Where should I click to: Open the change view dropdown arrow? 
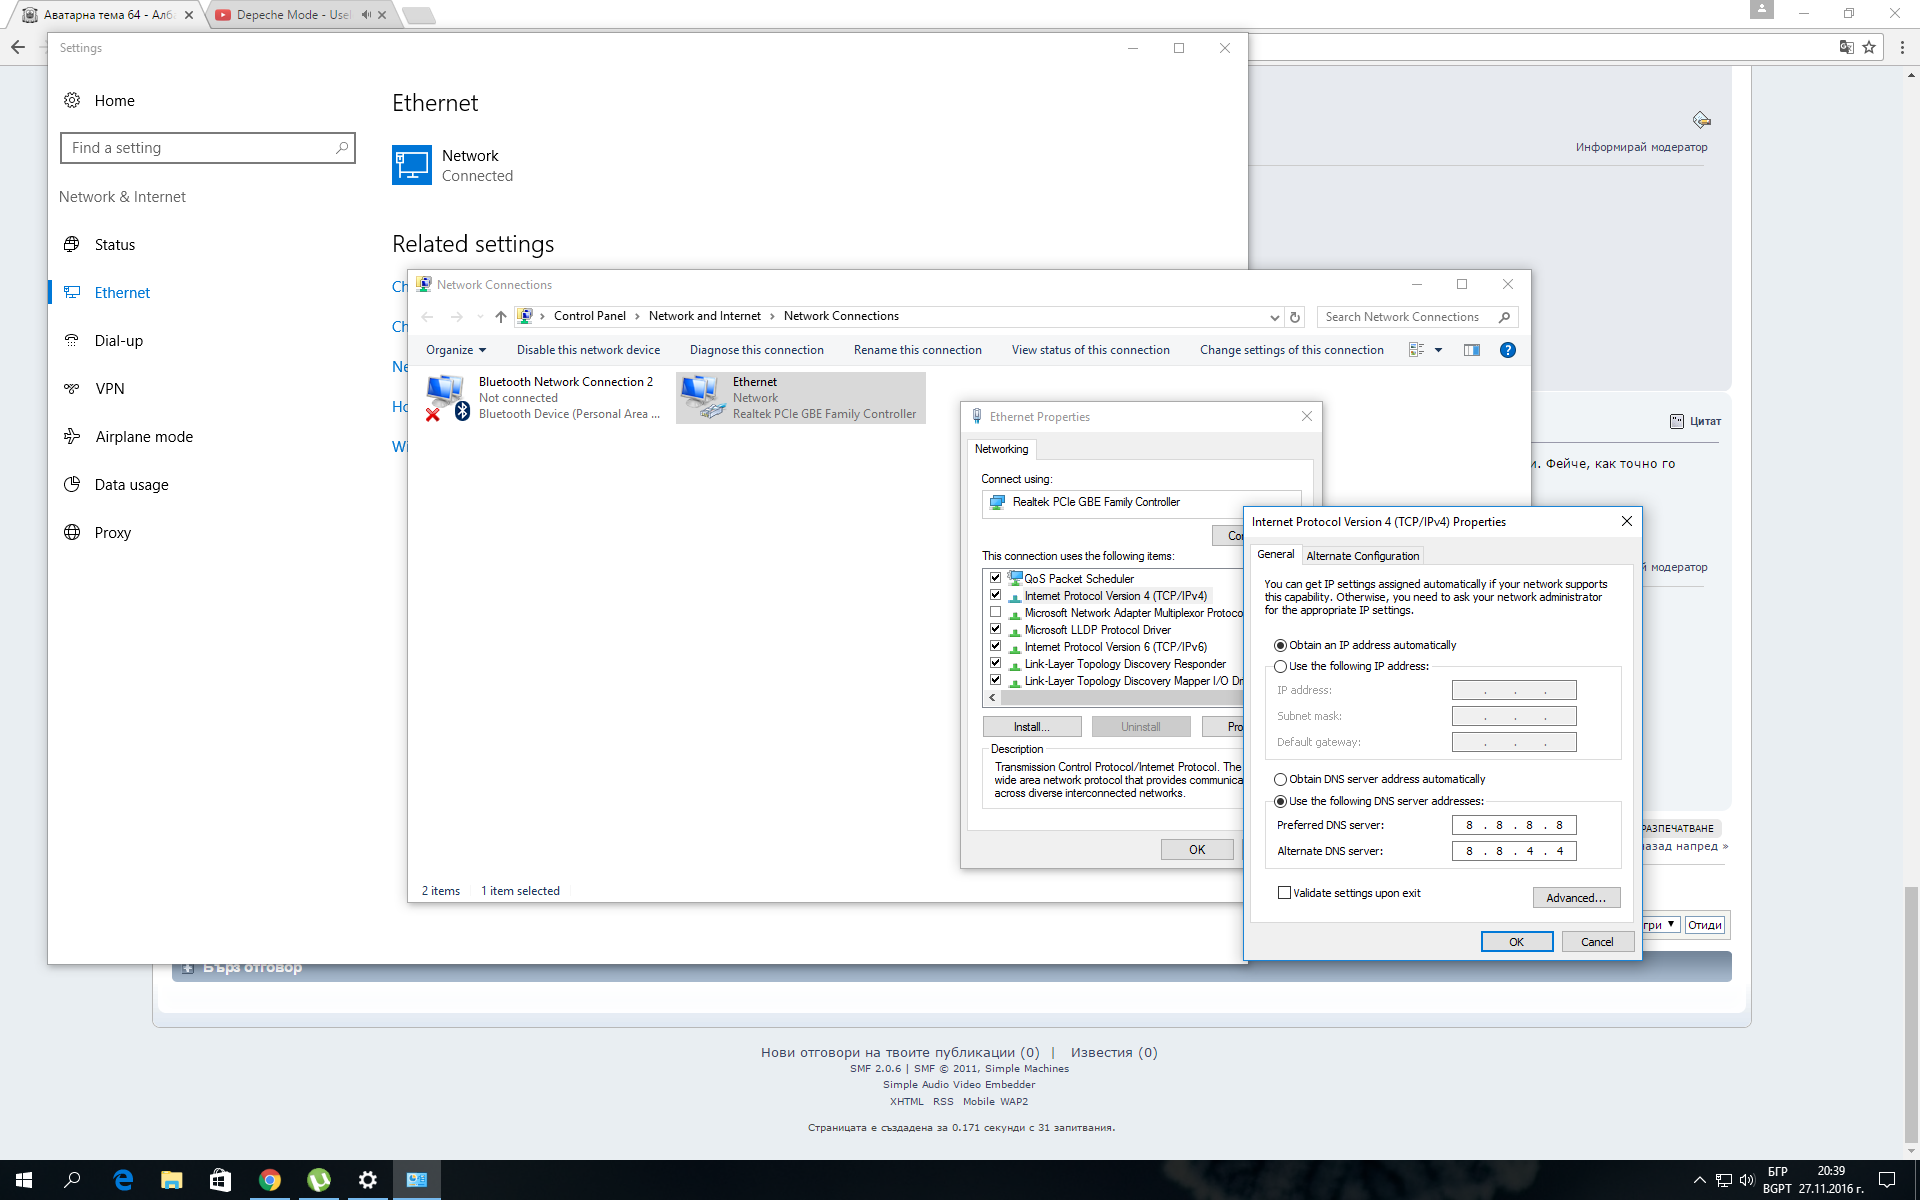pyautogui.click(x=1438, y=350)
